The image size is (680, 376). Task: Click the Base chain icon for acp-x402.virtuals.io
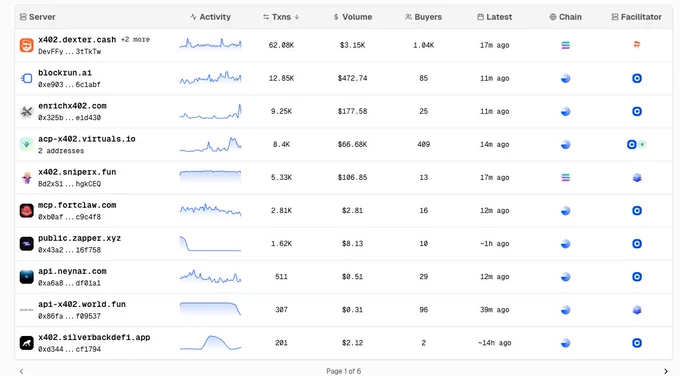click(566, 144)
